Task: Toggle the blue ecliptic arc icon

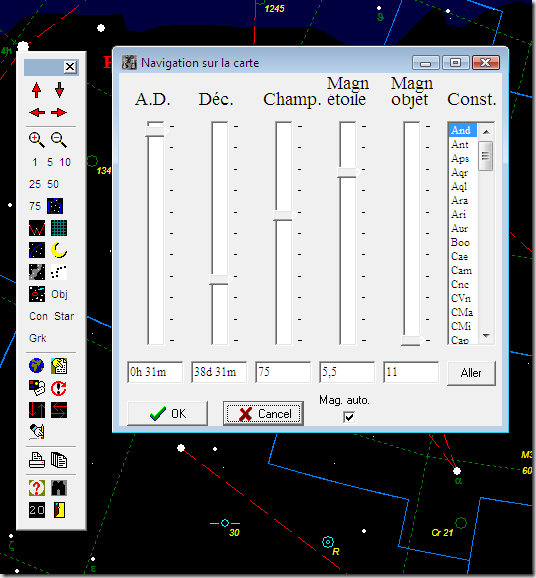Action: 37,250
